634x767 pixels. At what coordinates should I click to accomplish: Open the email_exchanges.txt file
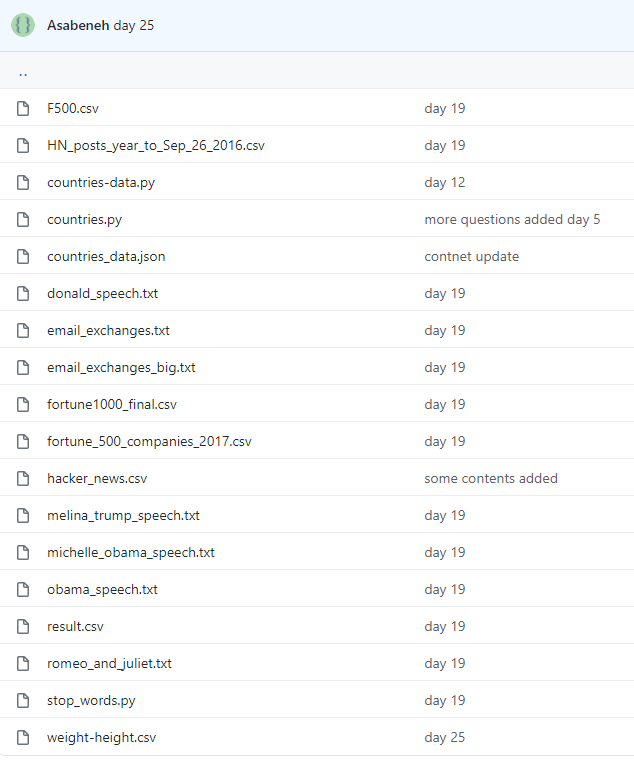pyautogui.click(x=108, y=330)
